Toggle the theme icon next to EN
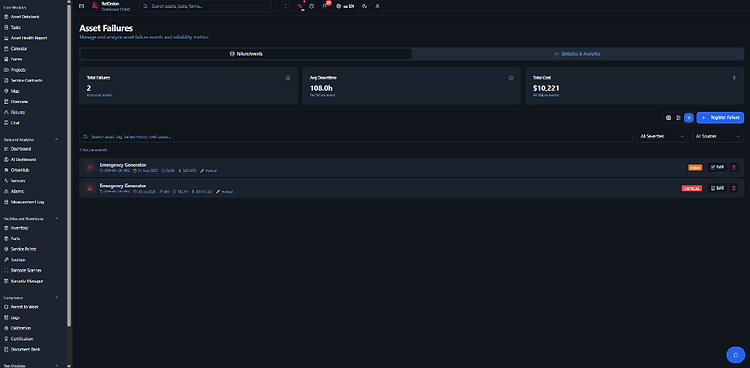750x368 pixels. [x=365, y=6]
